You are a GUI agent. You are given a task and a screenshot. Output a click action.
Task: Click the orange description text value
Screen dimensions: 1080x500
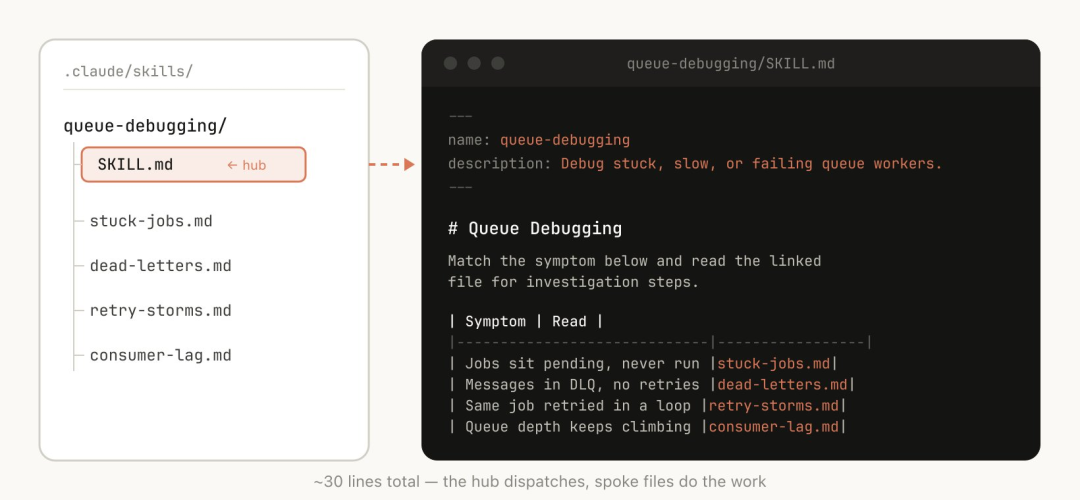[751, 164]
